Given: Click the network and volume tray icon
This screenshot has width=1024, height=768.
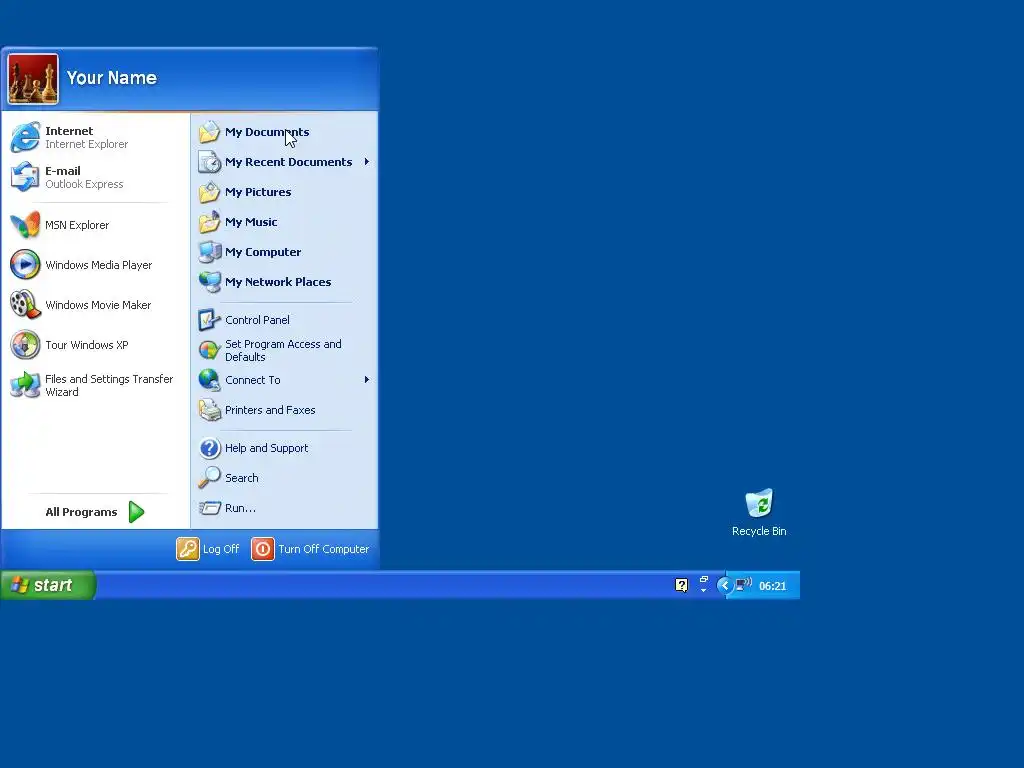Looking at the screenshot, I should pyautogui.click(x=744, y=584).
